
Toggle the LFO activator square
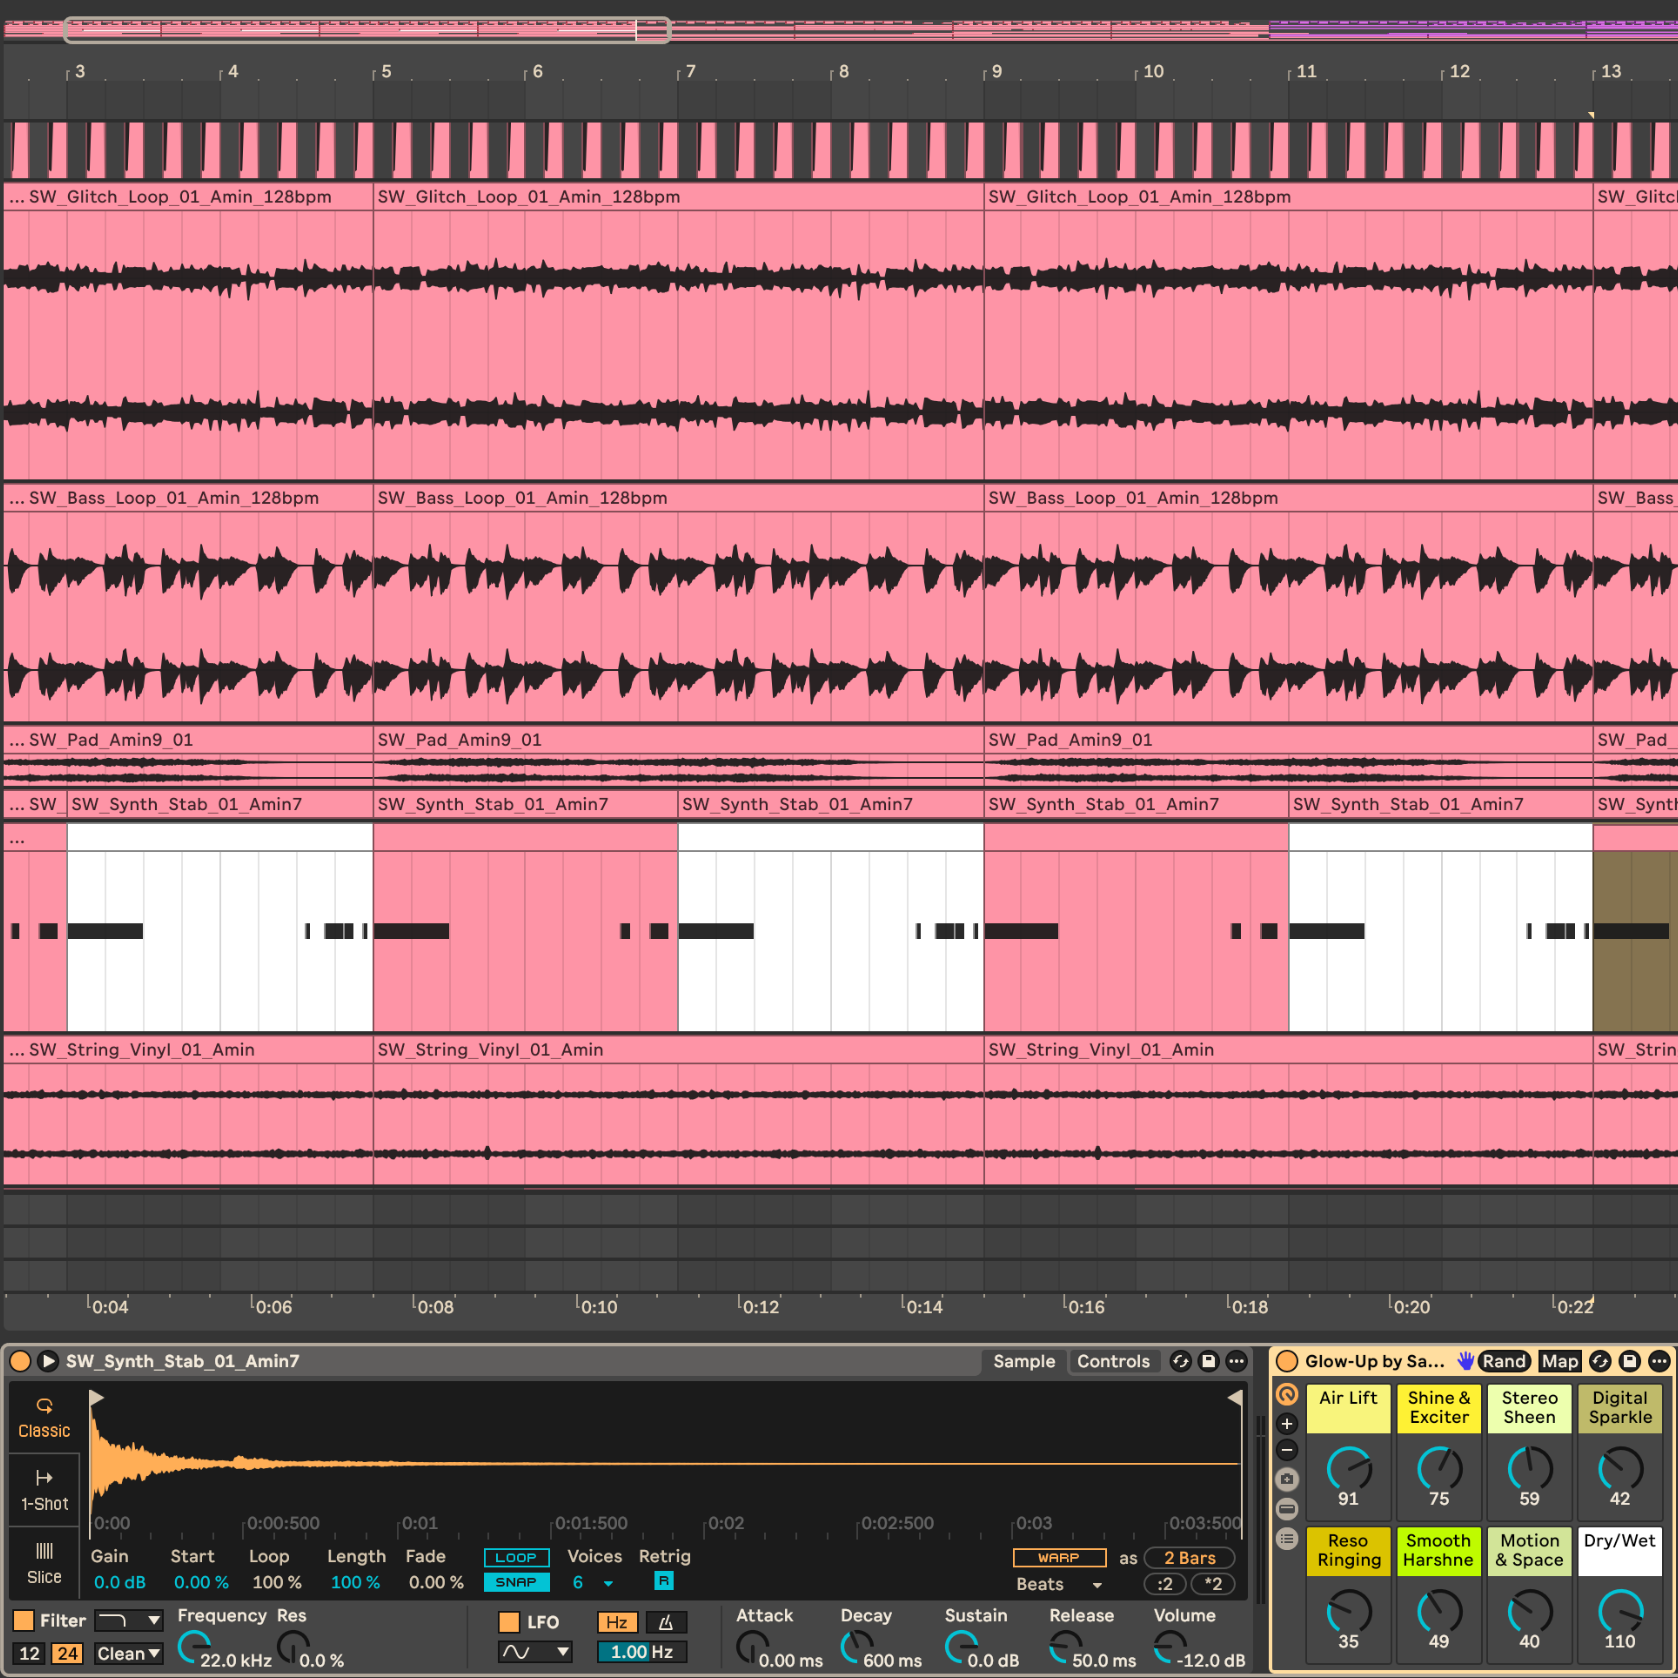[509, 1622]
